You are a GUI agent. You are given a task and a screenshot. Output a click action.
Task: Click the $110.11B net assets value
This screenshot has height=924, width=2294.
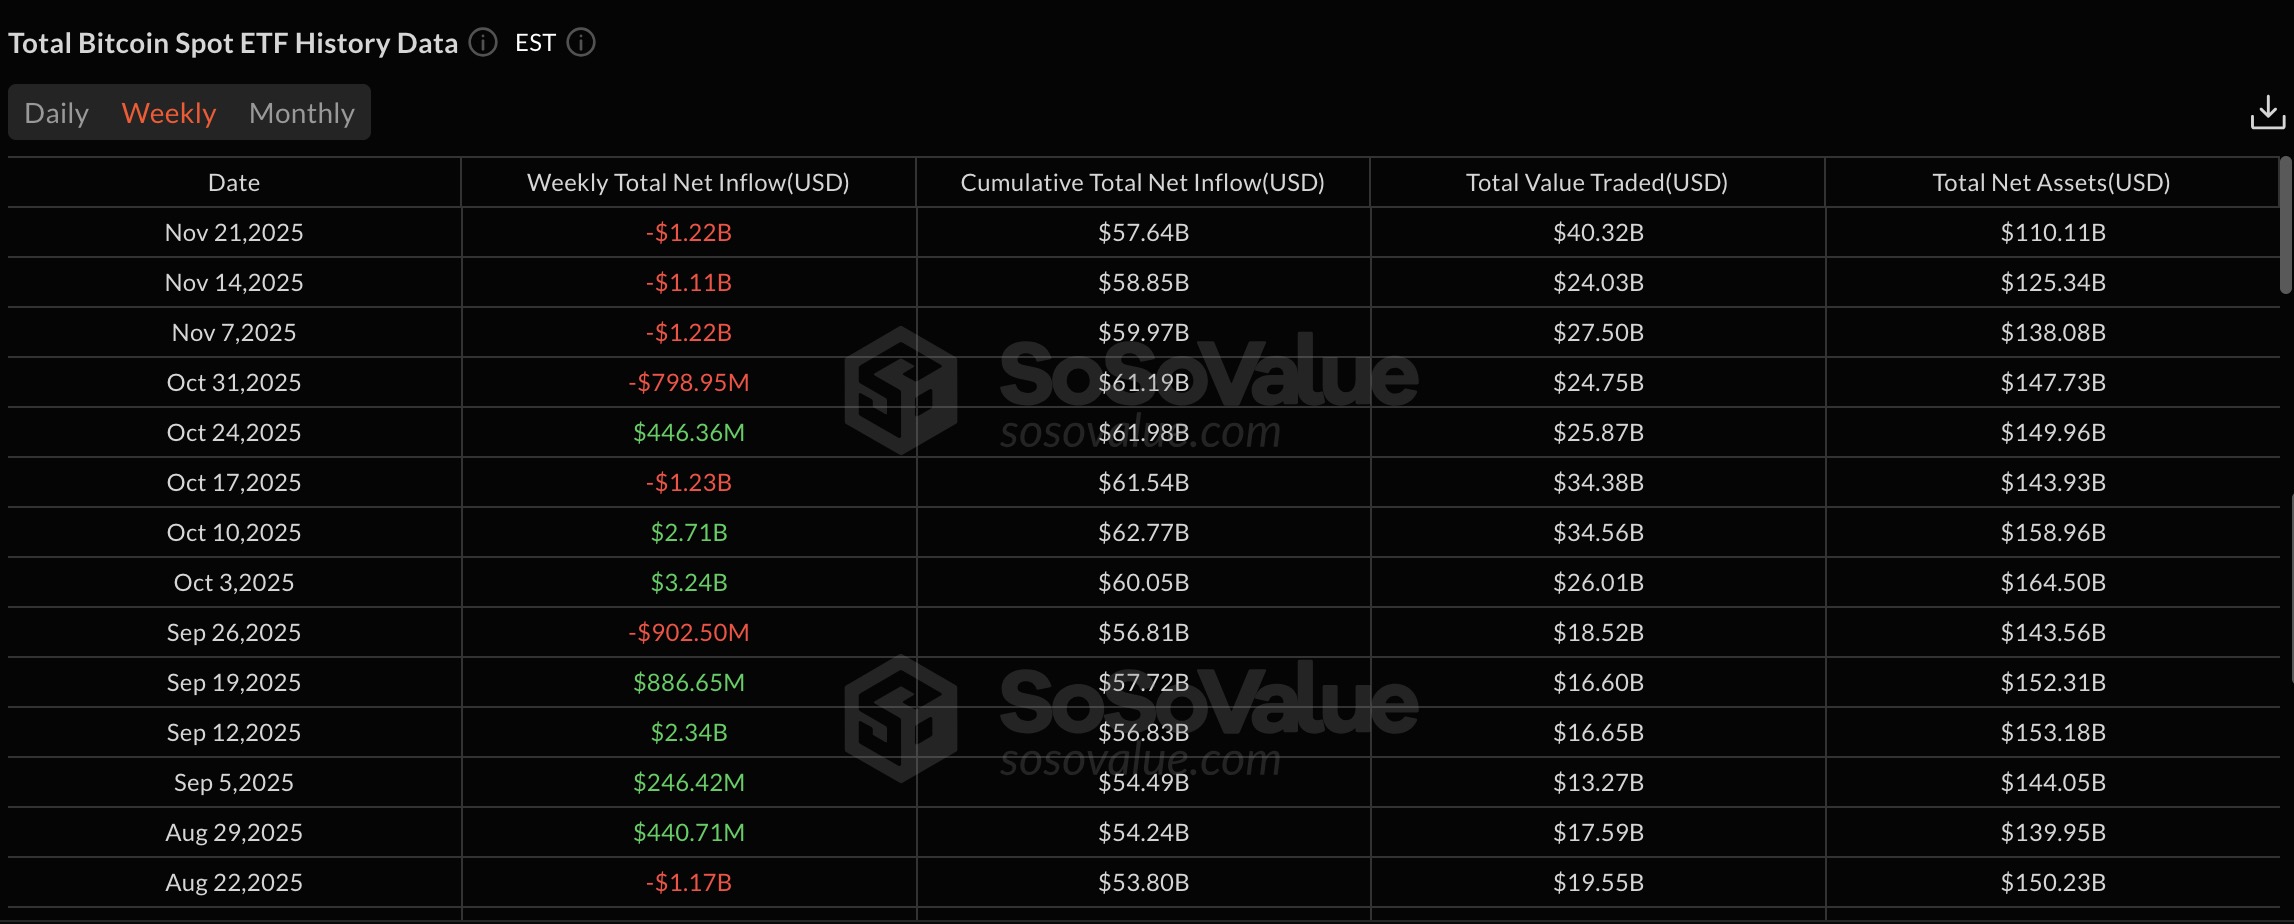pos(2051,232)
